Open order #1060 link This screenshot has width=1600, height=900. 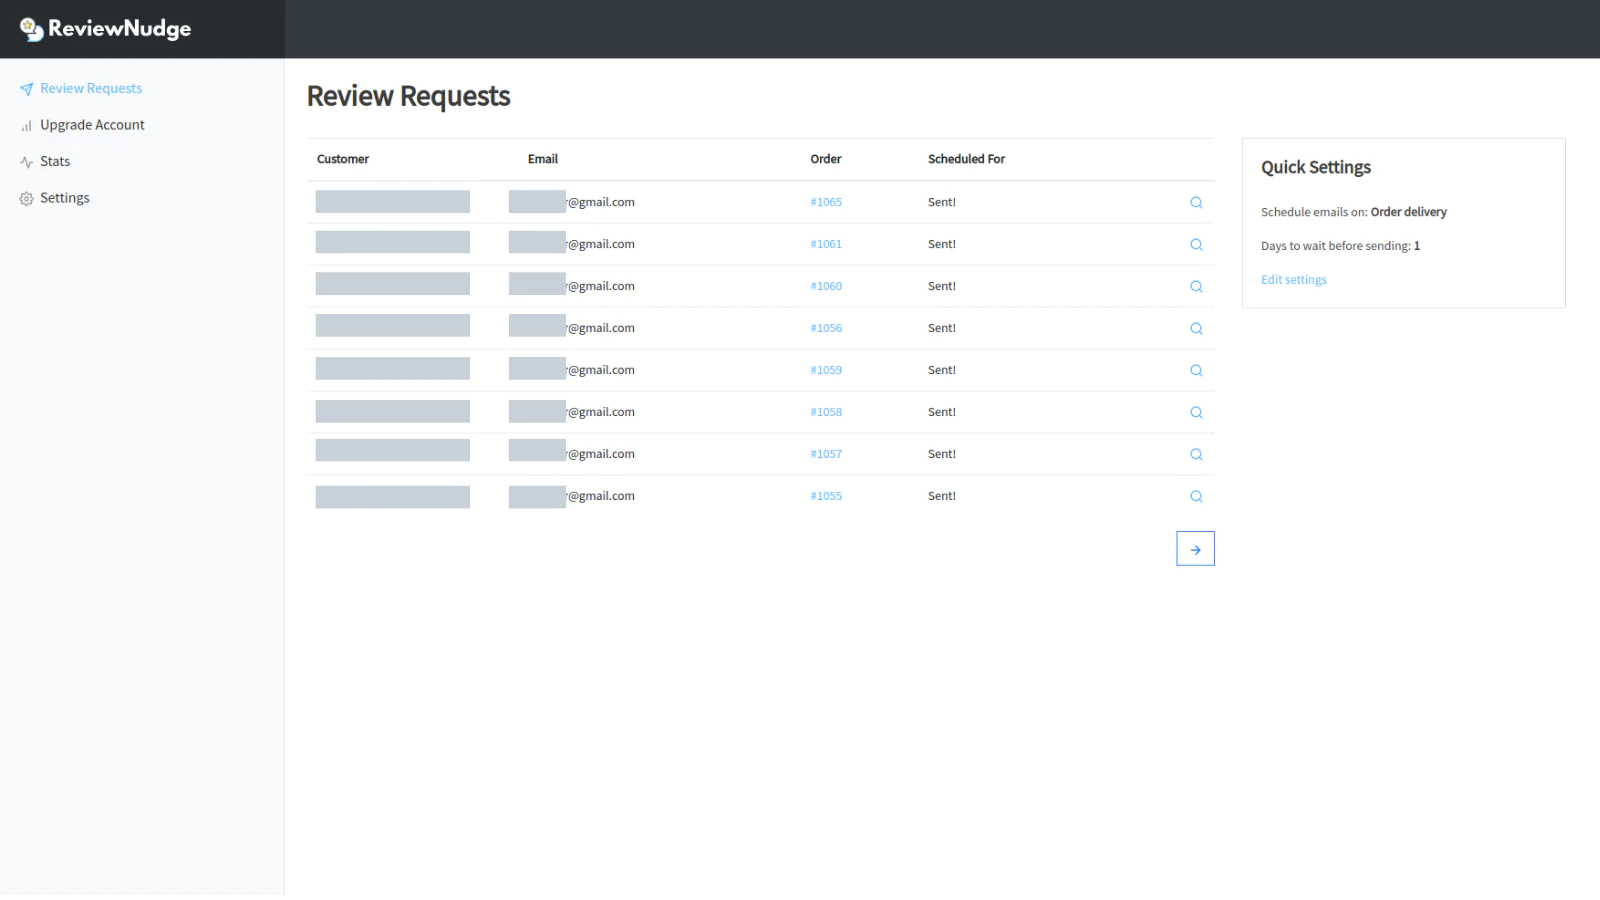point(826,286)
